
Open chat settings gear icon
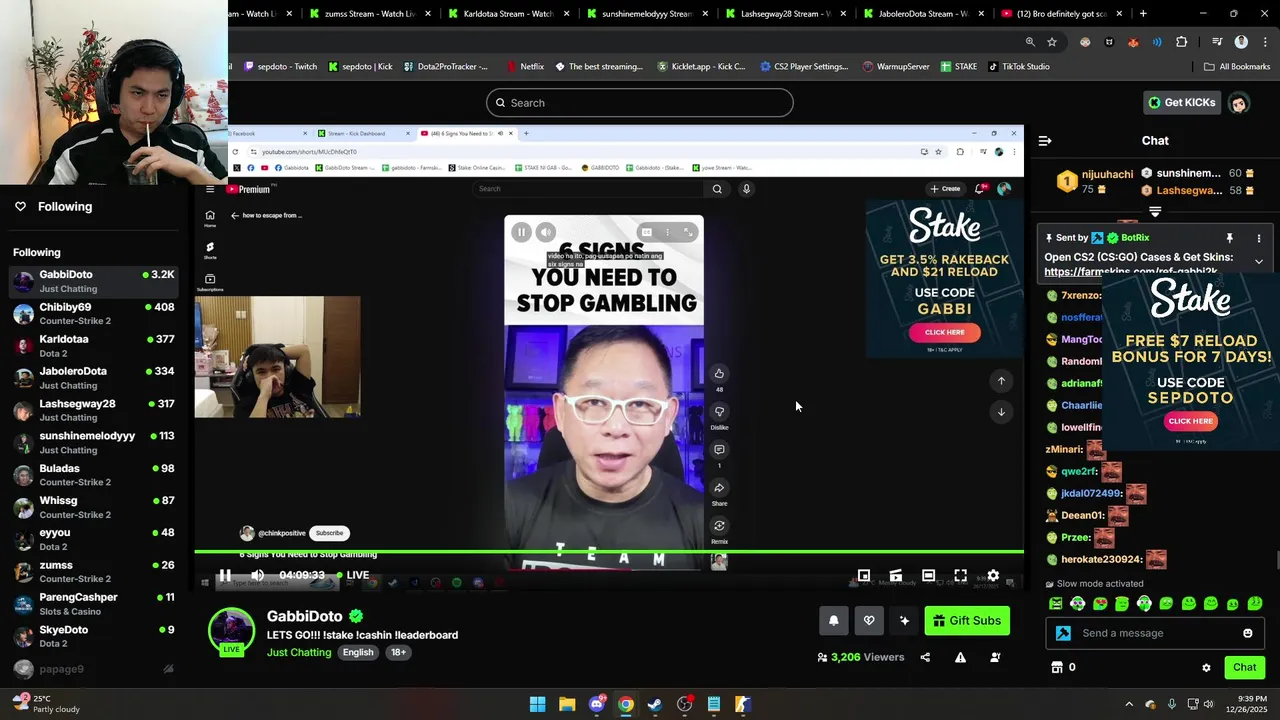(1206, 667)
